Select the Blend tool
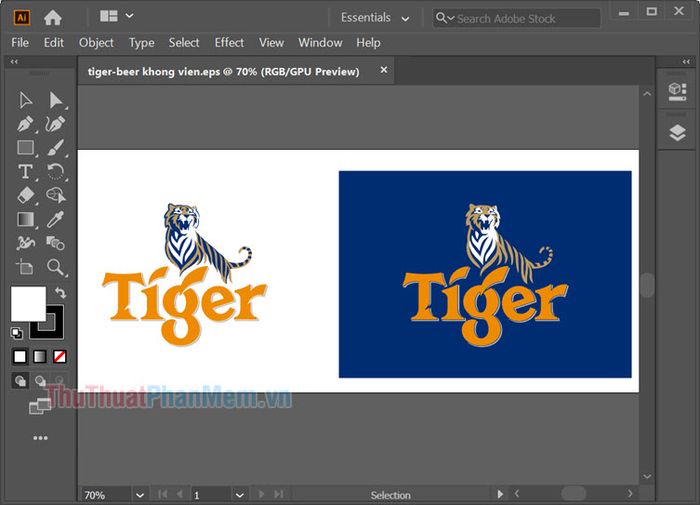Image resolution: width=700 pixels, height=505 pixels. coord(55,243)
